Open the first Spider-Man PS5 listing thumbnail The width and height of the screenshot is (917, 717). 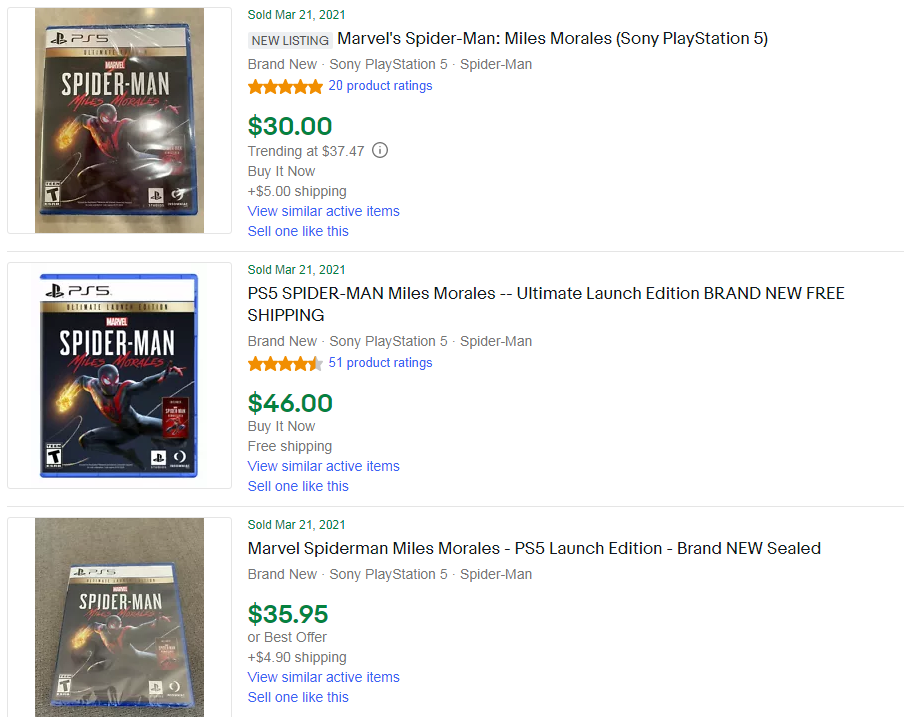(119, 120)
